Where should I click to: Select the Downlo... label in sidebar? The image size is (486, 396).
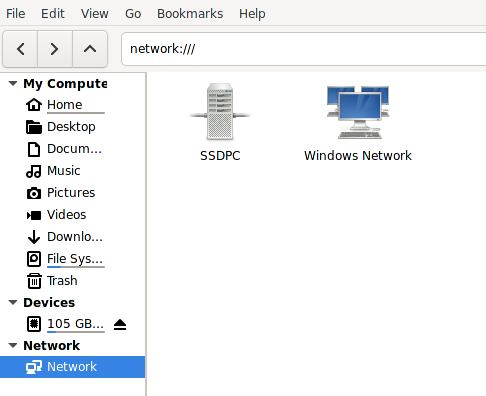(x=75, y=237)
